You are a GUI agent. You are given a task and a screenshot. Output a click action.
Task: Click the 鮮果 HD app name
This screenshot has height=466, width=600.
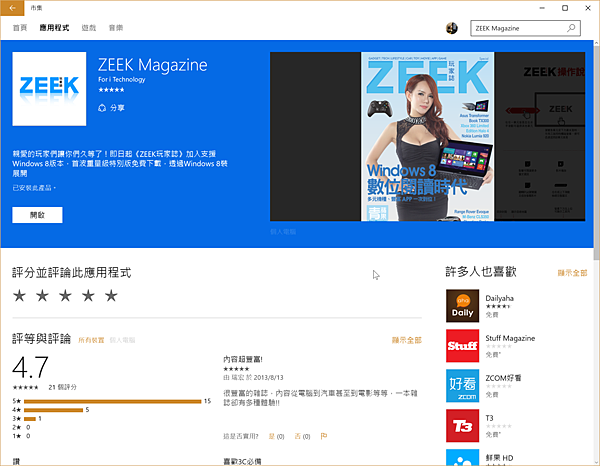pyautogui.click(x=499, y=458)
